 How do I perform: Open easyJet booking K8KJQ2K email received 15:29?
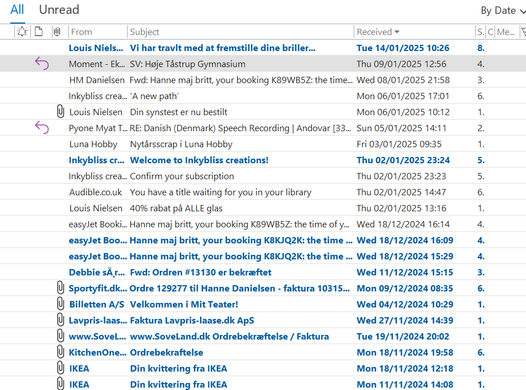pos(263,257)
